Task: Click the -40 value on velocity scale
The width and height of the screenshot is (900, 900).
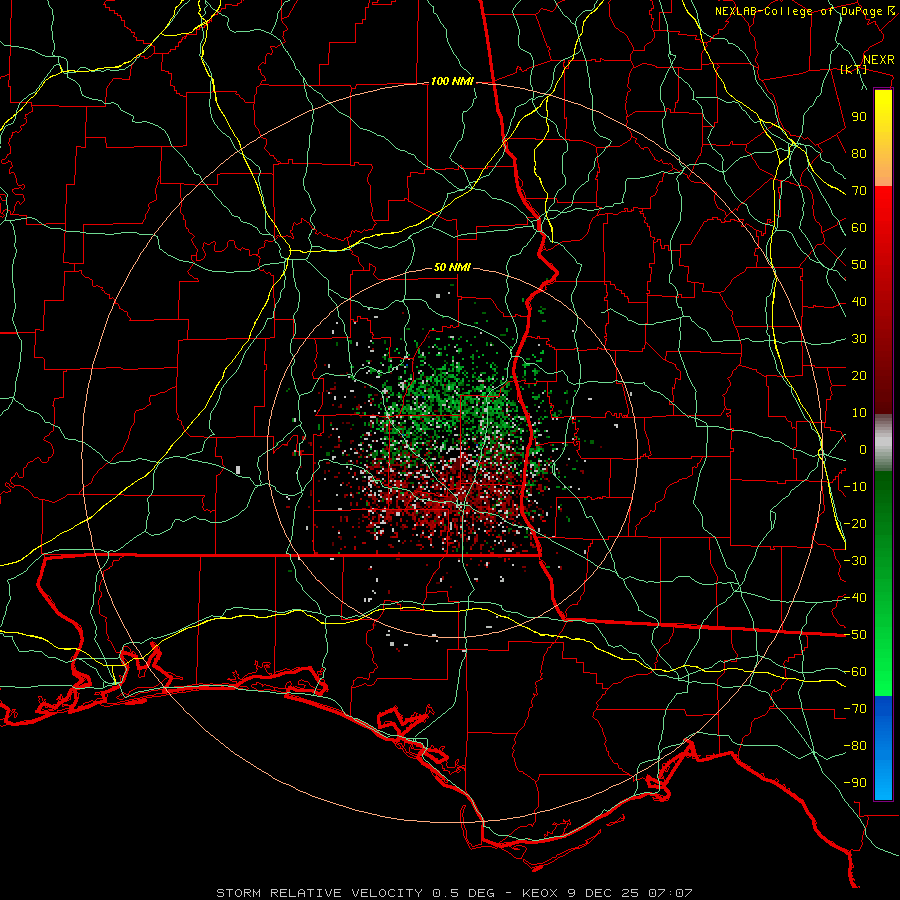Action: (855, 598)
